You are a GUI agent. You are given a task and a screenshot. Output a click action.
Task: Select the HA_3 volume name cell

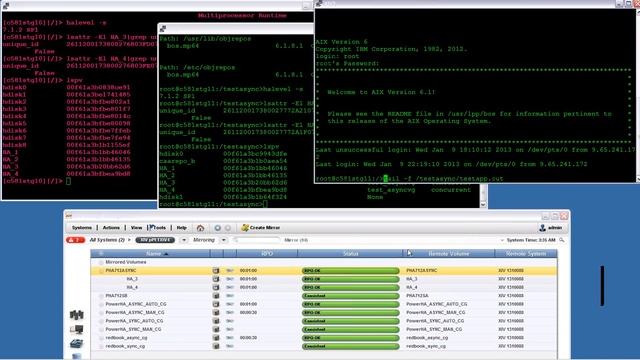pos(132,279)
